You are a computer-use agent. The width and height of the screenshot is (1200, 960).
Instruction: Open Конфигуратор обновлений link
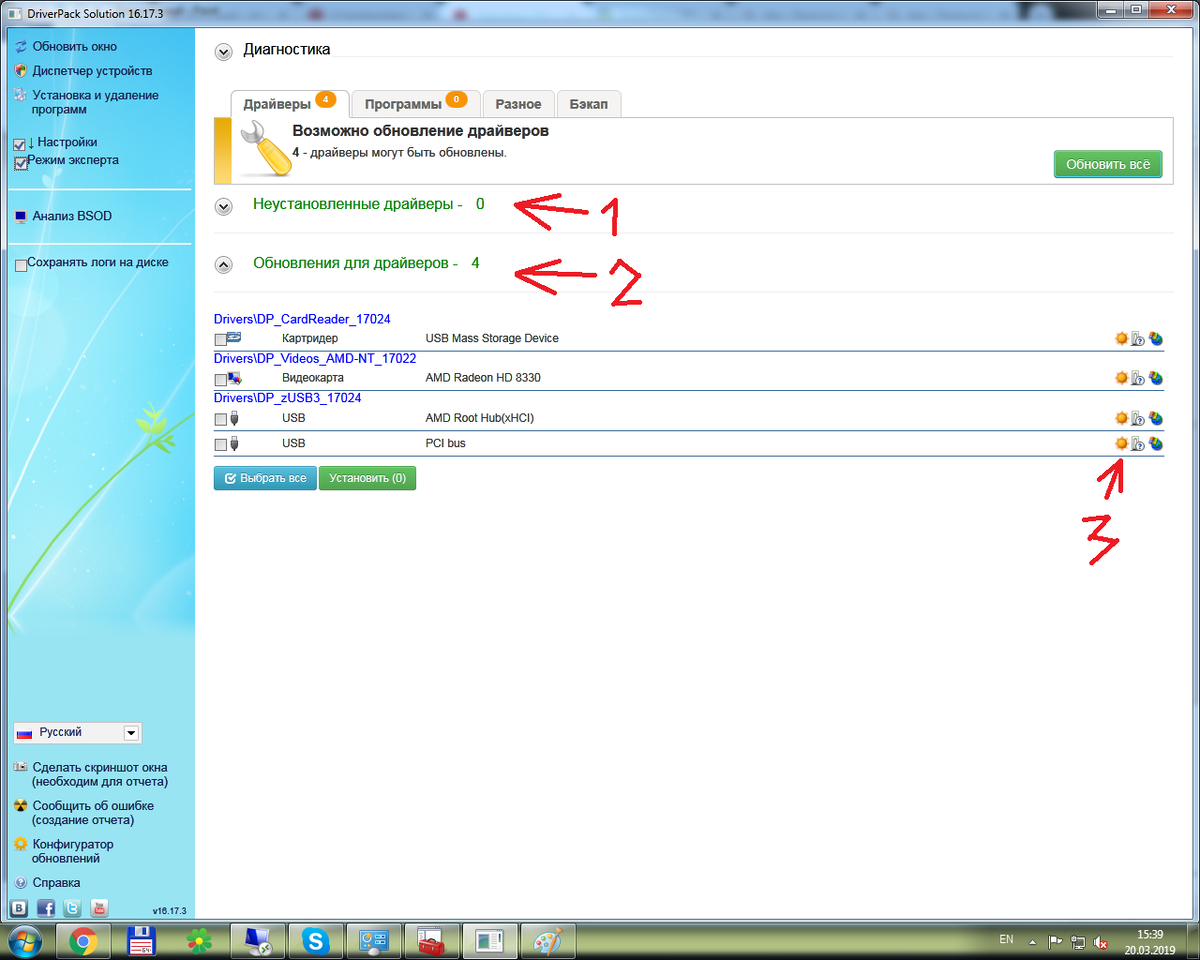coord(73,851)
